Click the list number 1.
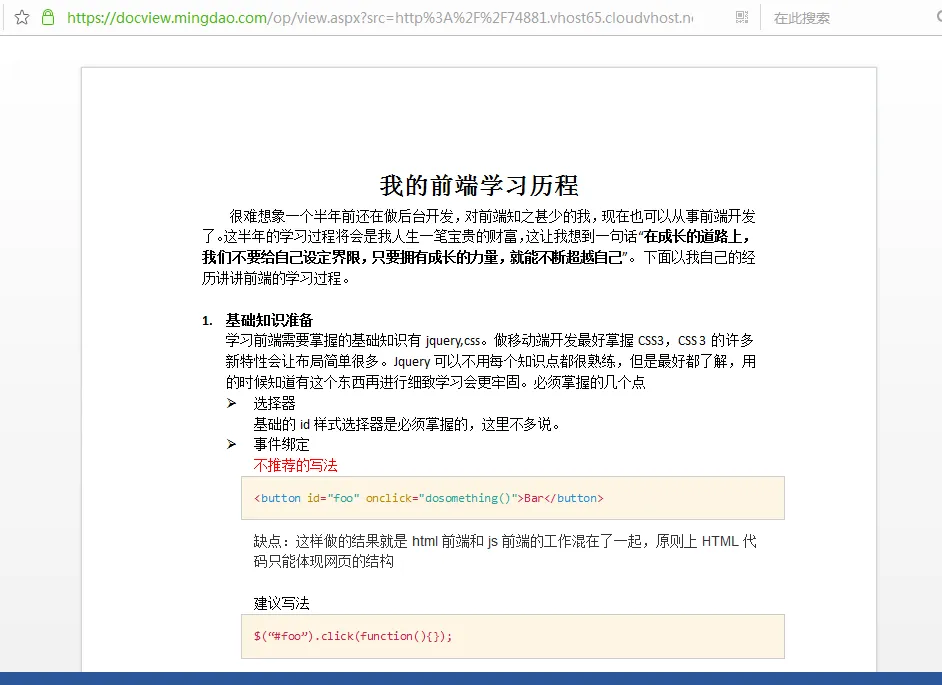 pos(207,321)
